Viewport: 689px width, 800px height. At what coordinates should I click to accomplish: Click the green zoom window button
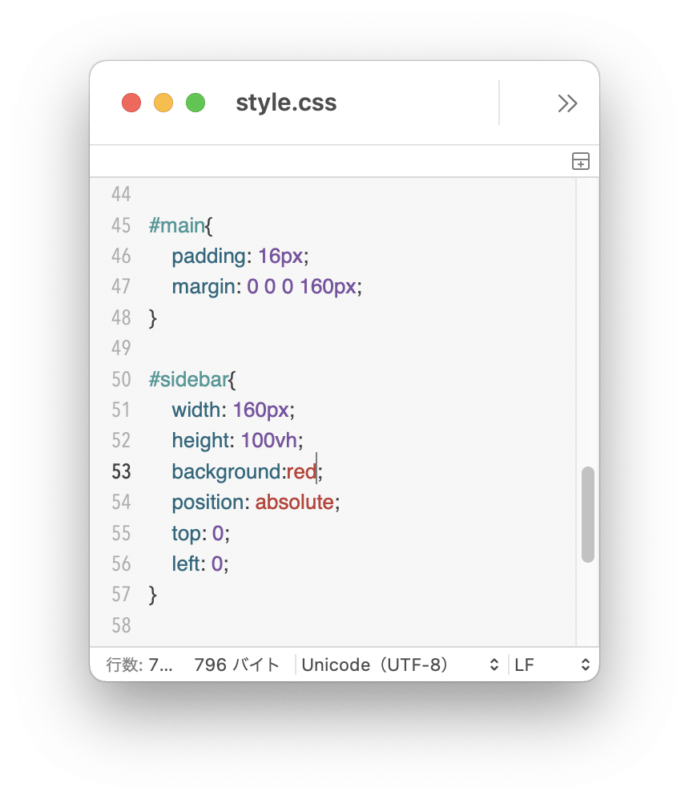[195, 103]
